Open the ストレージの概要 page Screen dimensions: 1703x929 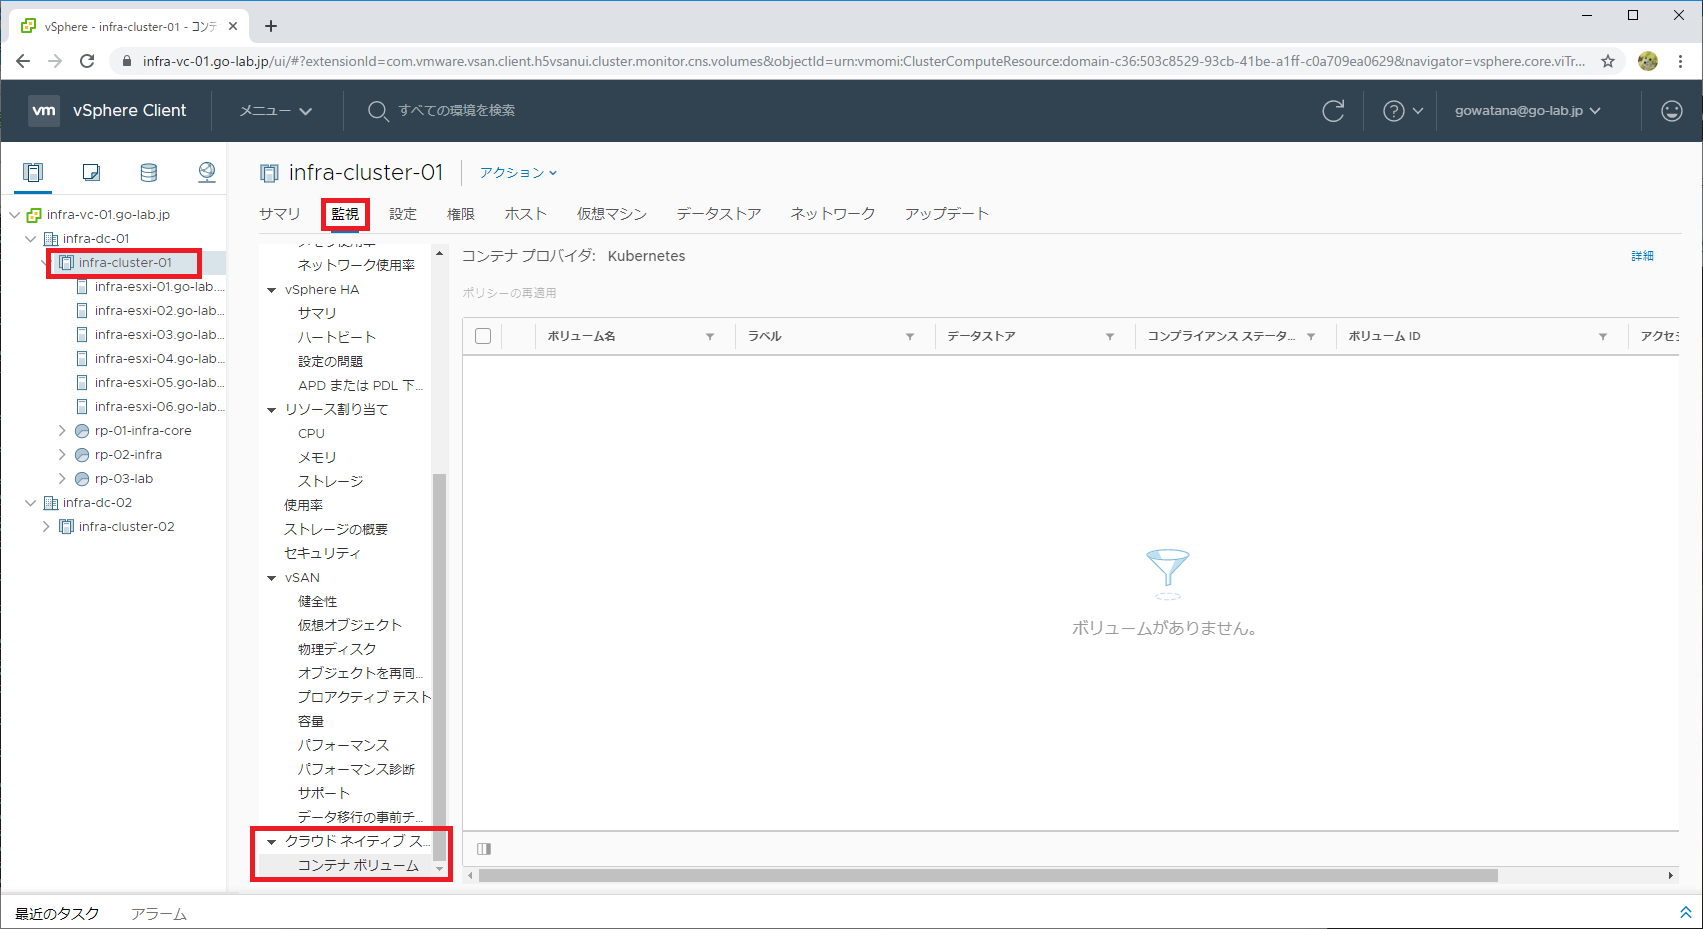tap(336, 530)
